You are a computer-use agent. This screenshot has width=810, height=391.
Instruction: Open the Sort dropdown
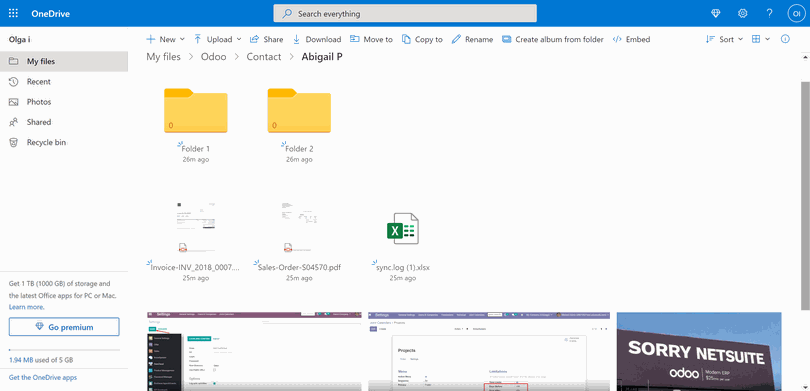pos(724,39)
